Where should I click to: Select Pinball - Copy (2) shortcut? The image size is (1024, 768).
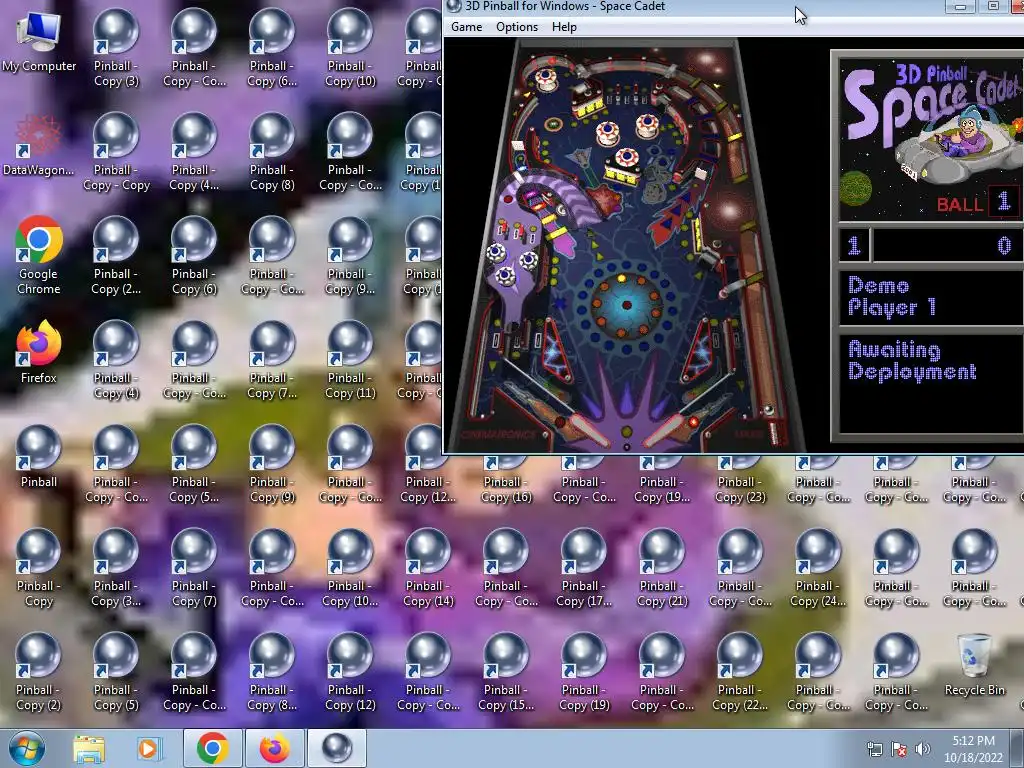(x=39, y=671)
